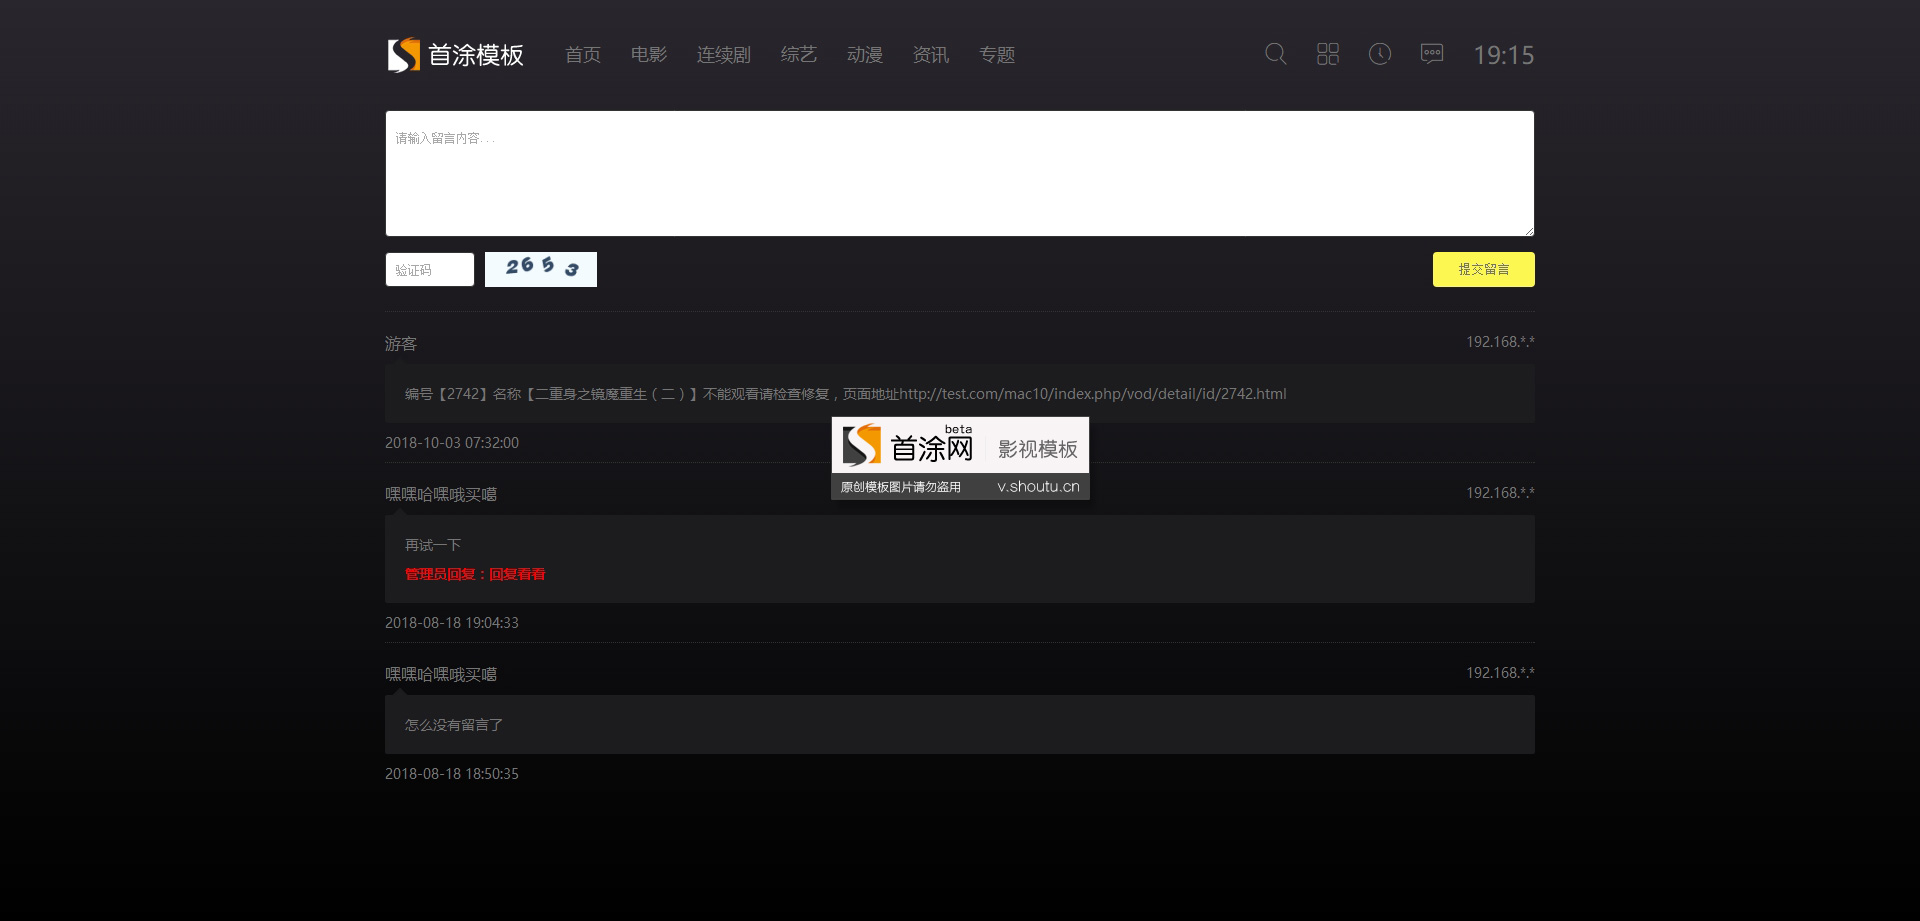The width and height of the screenshot is (1920, 921).
Task: Go to 首页 in the navigation
Action: pos(583,55)
